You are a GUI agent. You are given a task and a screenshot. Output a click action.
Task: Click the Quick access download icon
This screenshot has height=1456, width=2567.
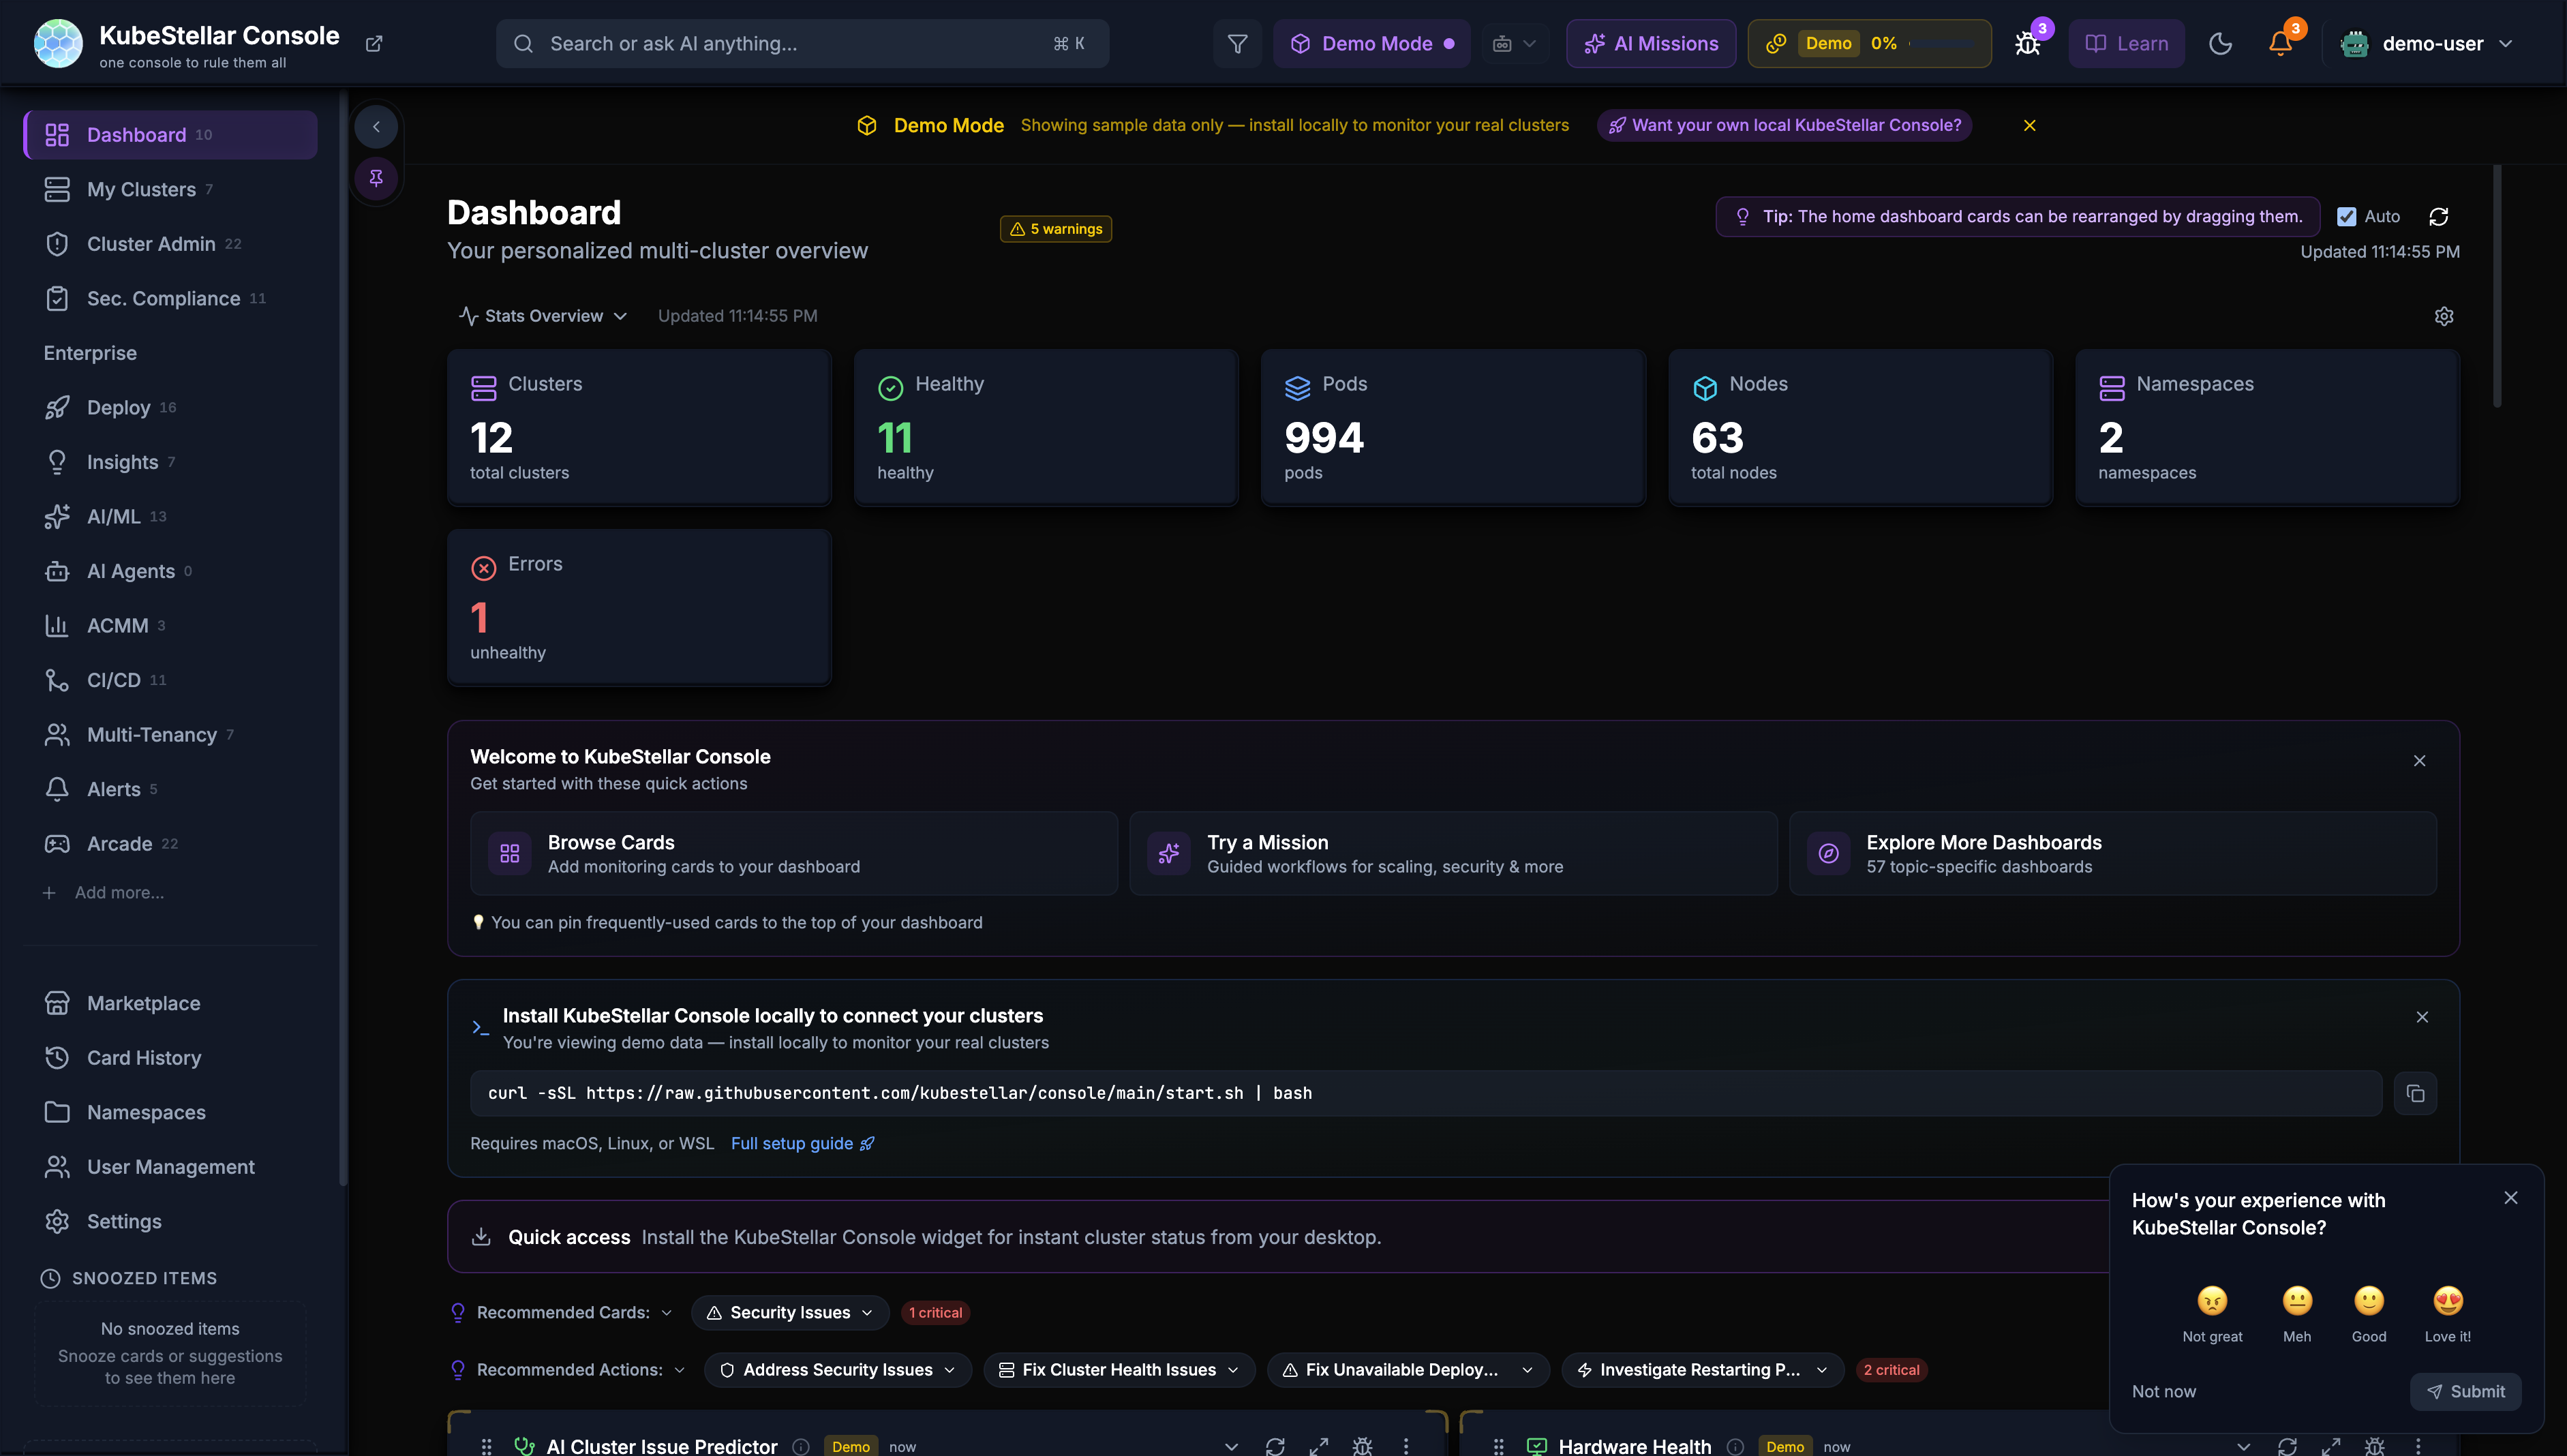tap(481, 1237)
